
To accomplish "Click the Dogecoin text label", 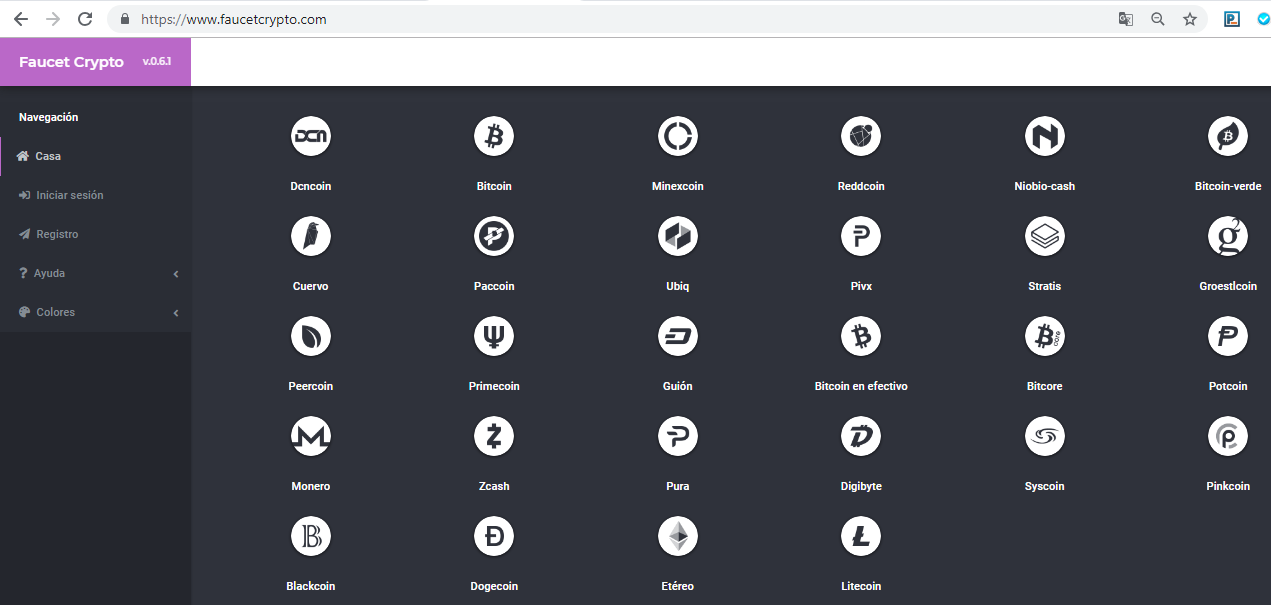I will 494,586.
